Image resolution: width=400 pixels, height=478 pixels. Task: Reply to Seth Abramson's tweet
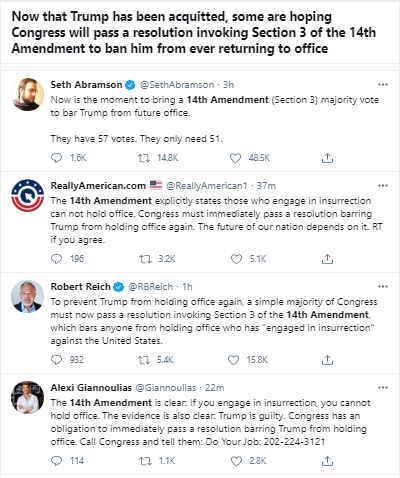pos(56,158)
